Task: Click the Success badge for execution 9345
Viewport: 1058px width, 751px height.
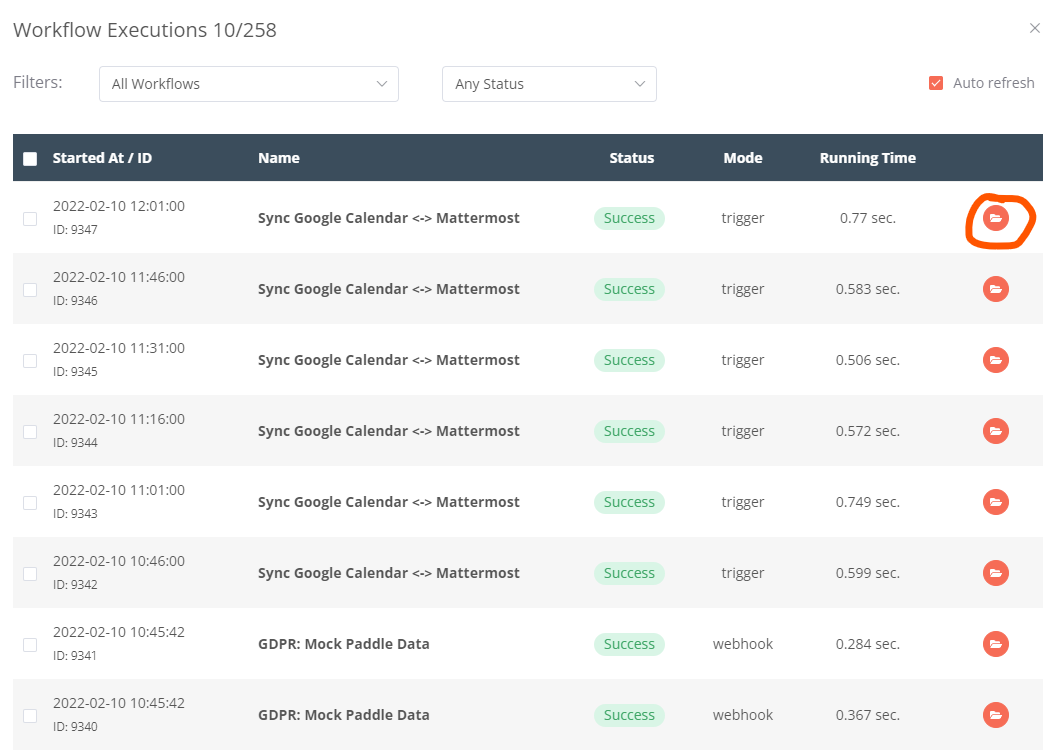Action: [629, 360]
